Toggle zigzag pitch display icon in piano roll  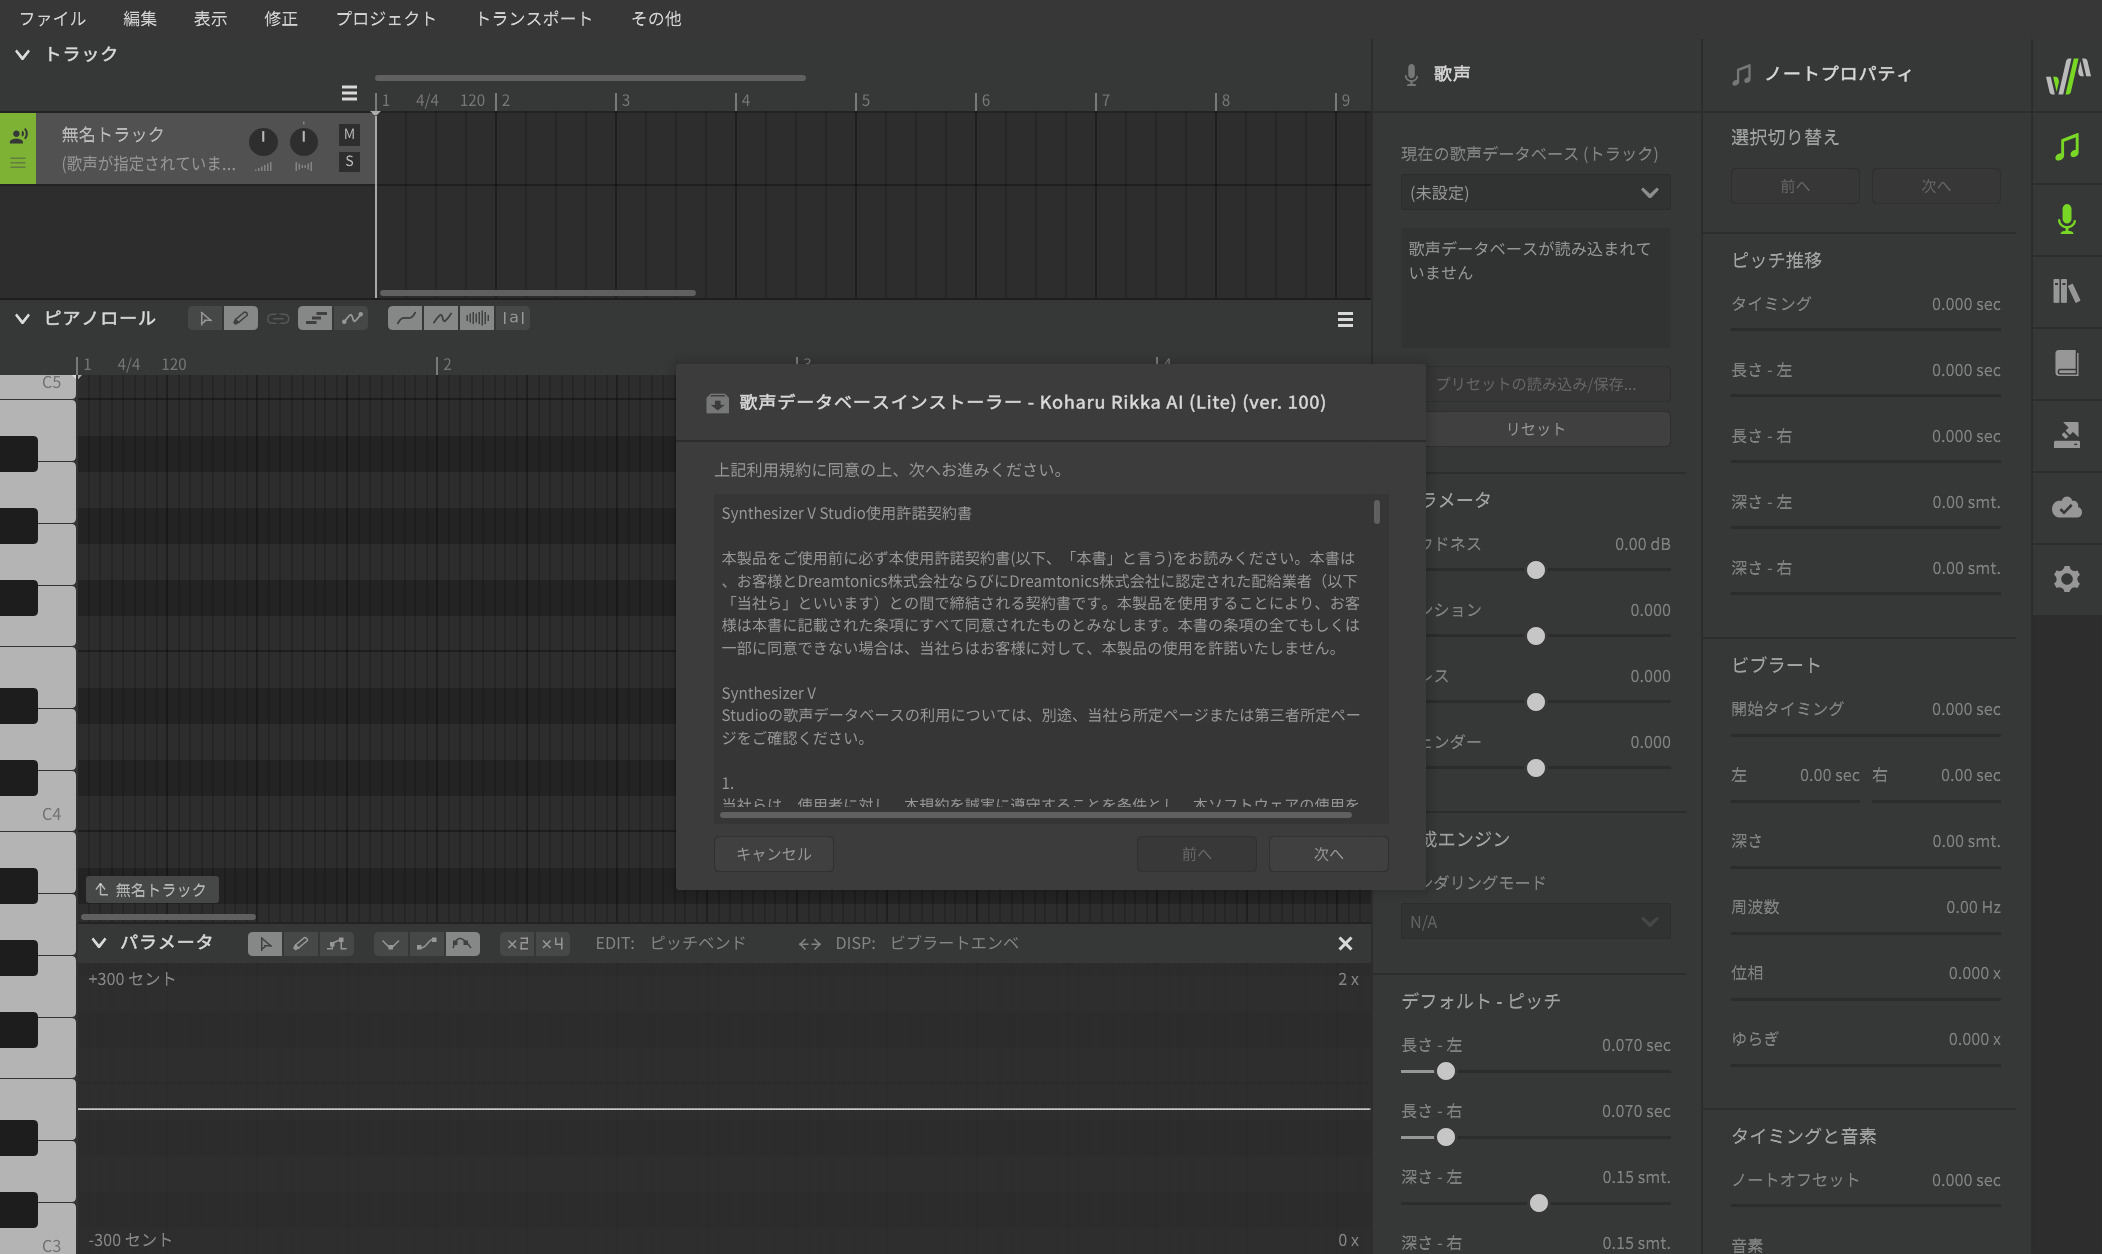(441, 318)
